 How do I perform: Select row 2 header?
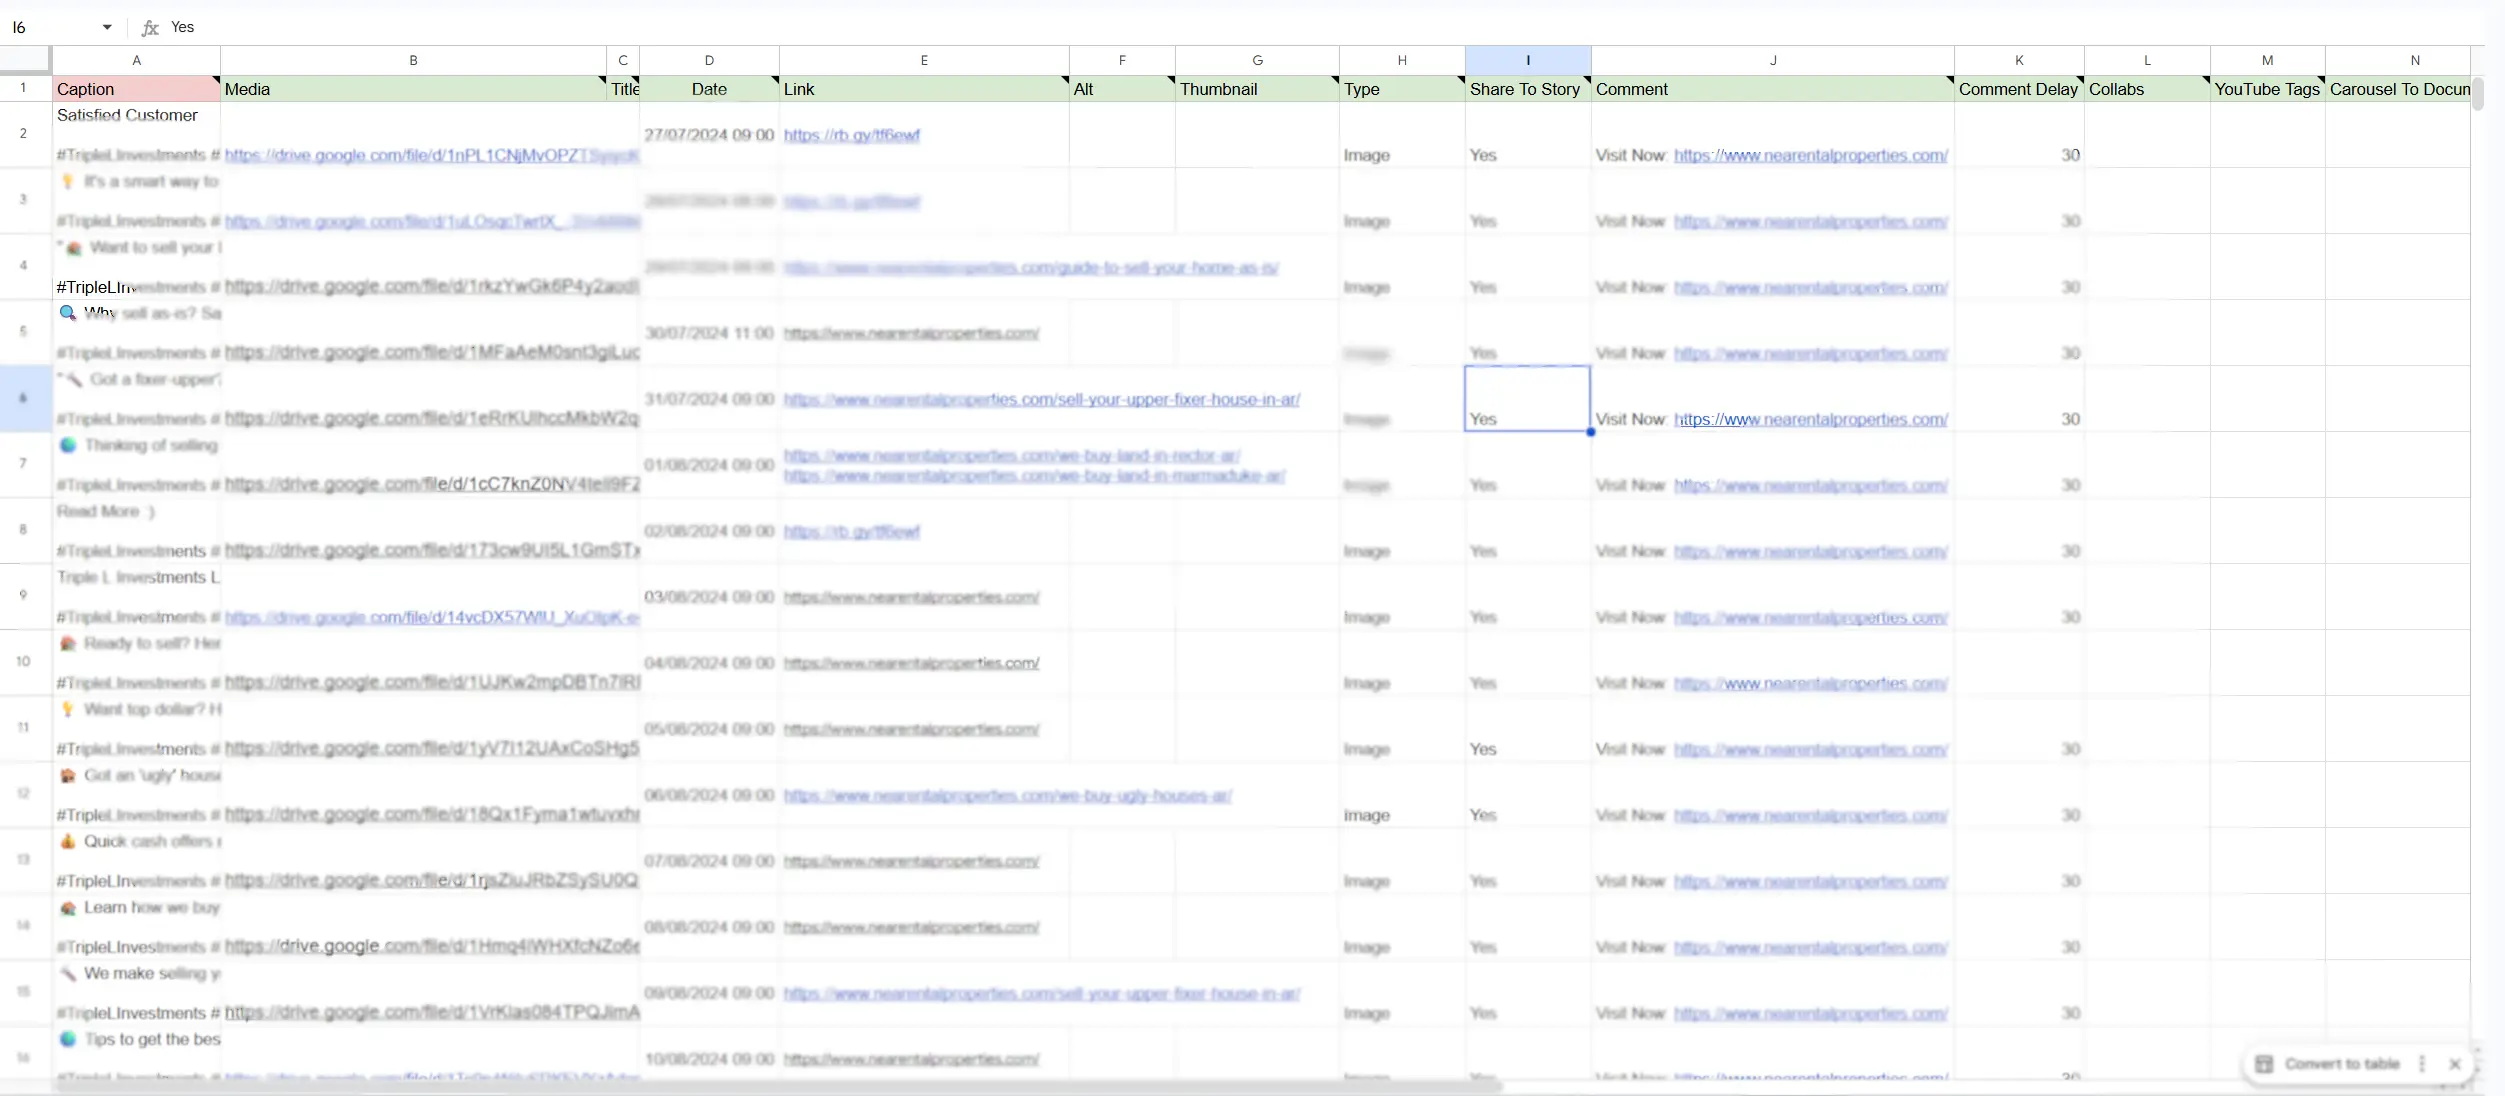click(24, 133)
